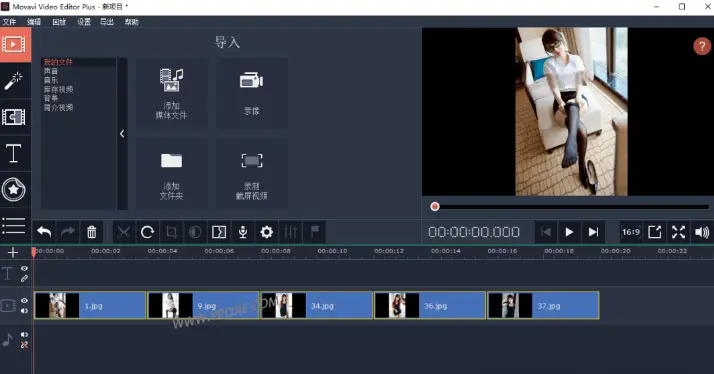Click the Delete trash can icon

(x=92, y=232)
